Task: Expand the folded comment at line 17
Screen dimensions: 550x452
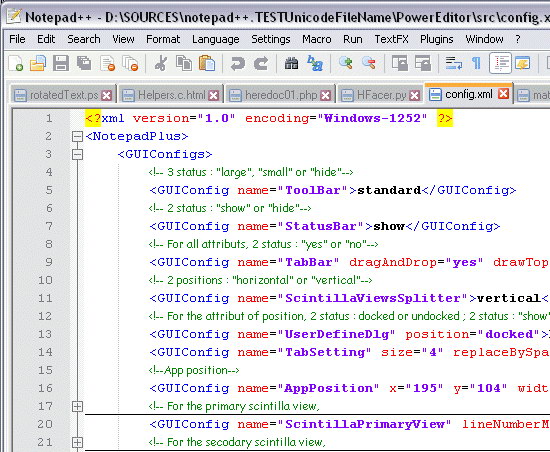Action: click(77, 406)
